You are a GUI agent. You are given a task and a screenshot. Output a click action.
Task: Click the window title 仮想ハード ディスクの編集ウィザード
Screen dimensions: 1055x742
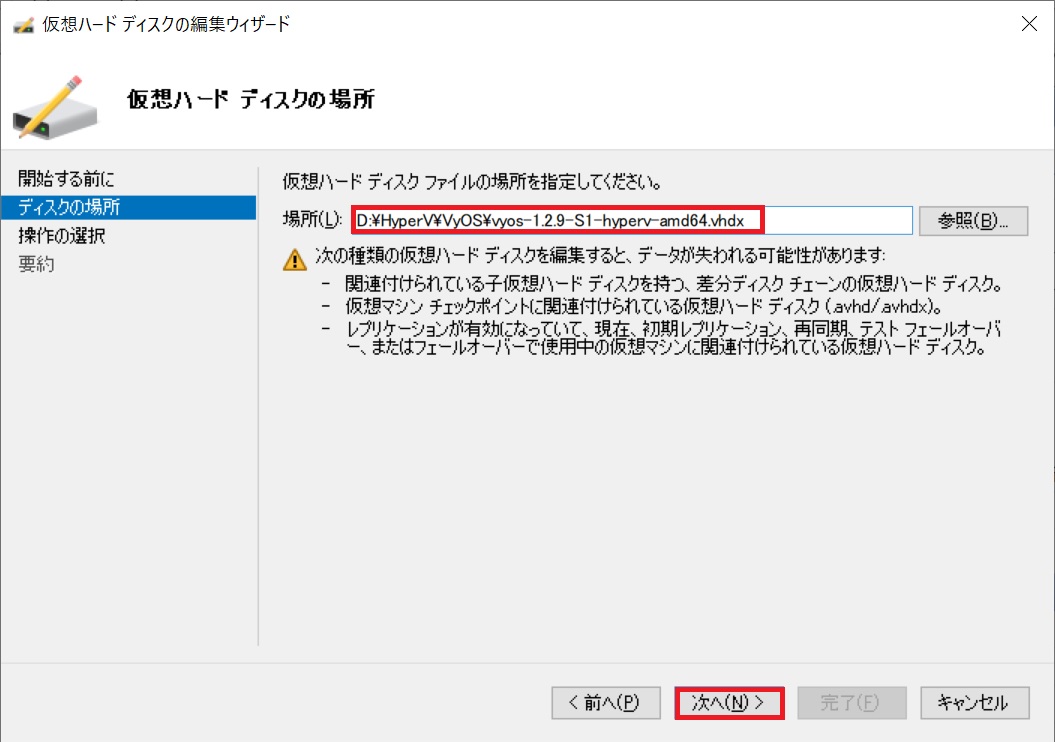166,24
